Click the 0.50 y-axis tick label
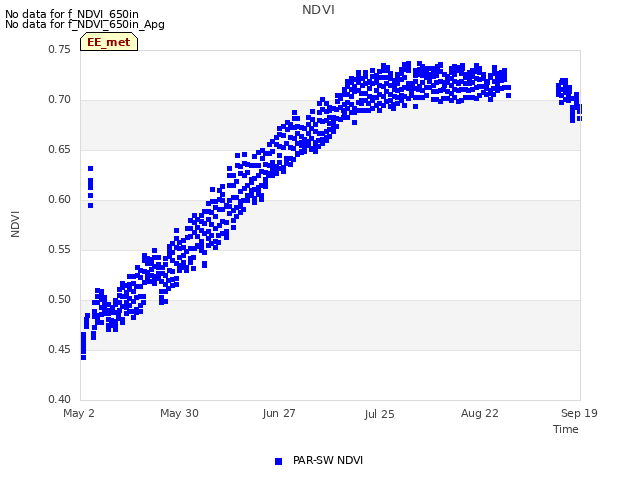 59,300
